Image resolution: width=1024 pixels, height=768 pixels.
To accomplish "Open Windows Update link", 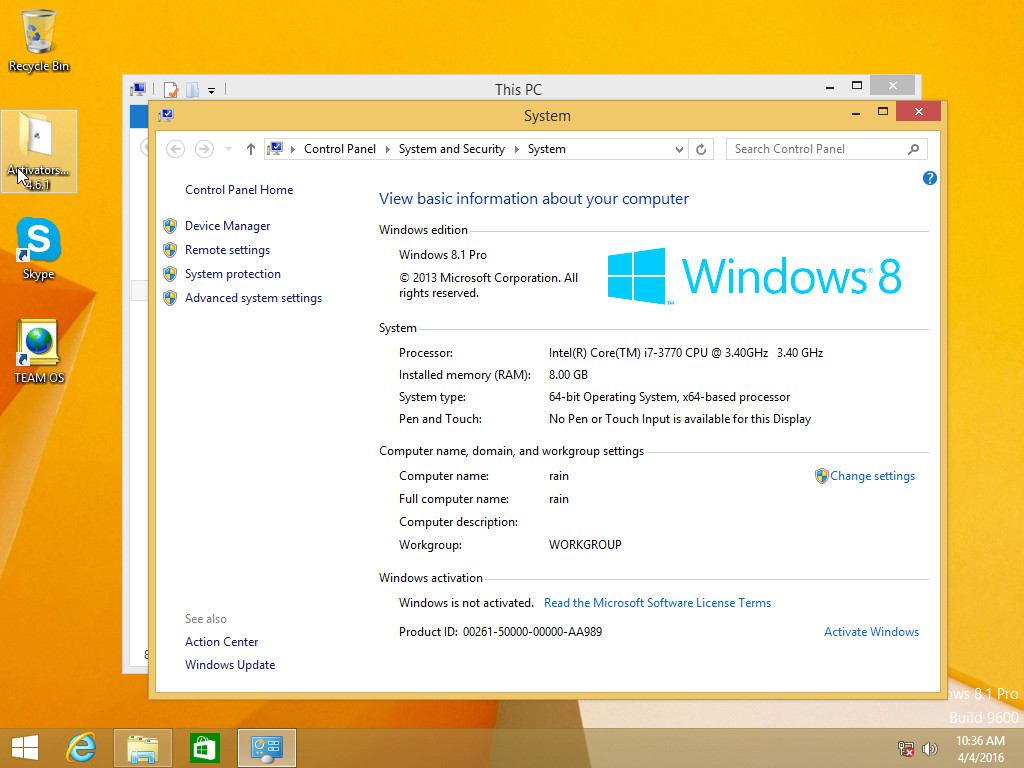I will pos(230,665).
